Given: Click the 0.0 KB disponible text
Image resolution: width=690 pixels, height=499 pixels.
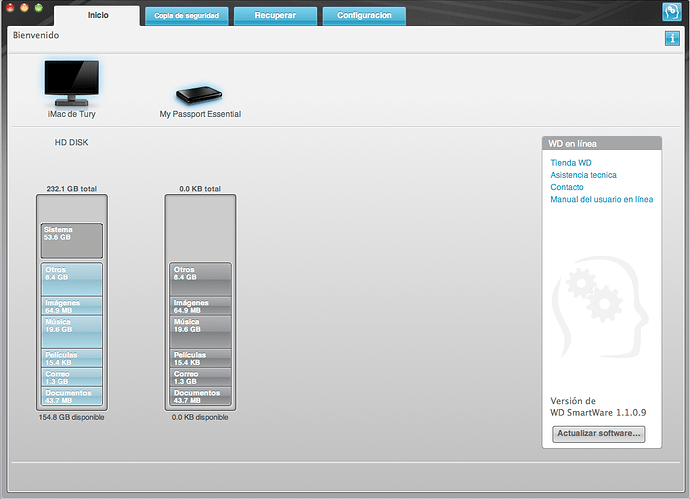Looking at the screenshot, I should [200, 417].
